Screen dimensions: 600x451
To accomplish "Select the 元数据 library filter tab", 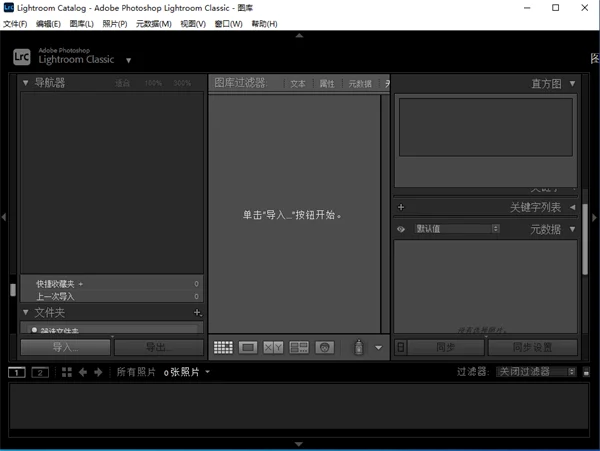I will (x=360, y=84).
